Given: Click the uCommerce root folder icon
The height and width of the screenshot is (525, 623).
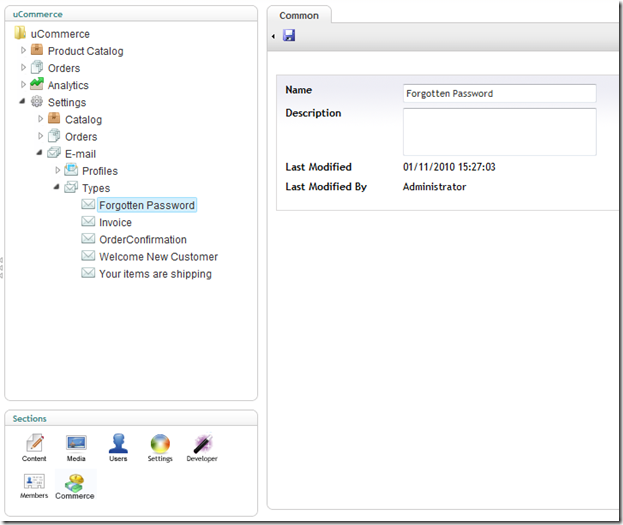Looking at the screenshot, I should pyautogui.click(x=20, y=33).
